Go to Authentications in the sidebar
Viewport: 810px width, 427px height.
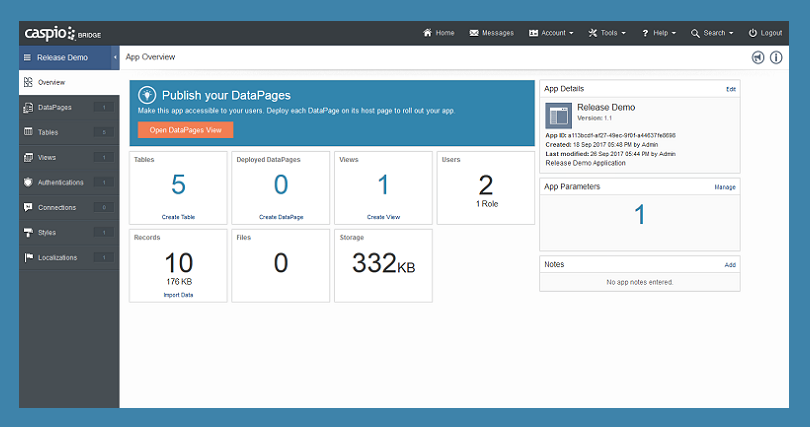point(60,182)
